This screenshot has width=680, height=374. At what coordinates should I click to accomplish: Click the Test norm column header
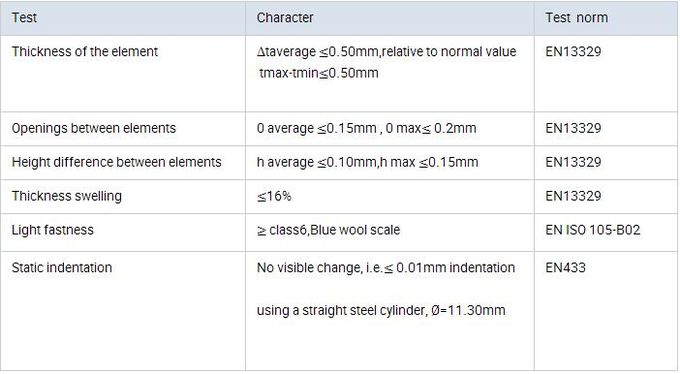[x=606, y=18]
